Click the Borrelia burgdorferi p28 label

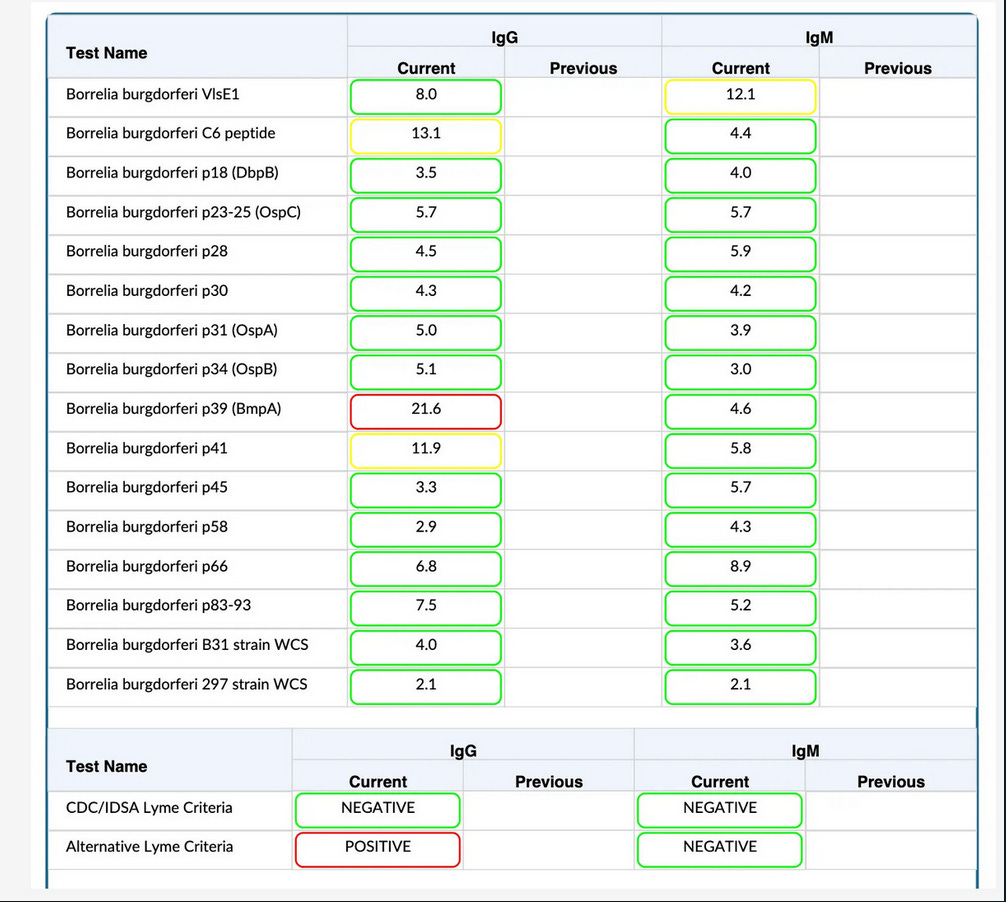coord(147,251)
